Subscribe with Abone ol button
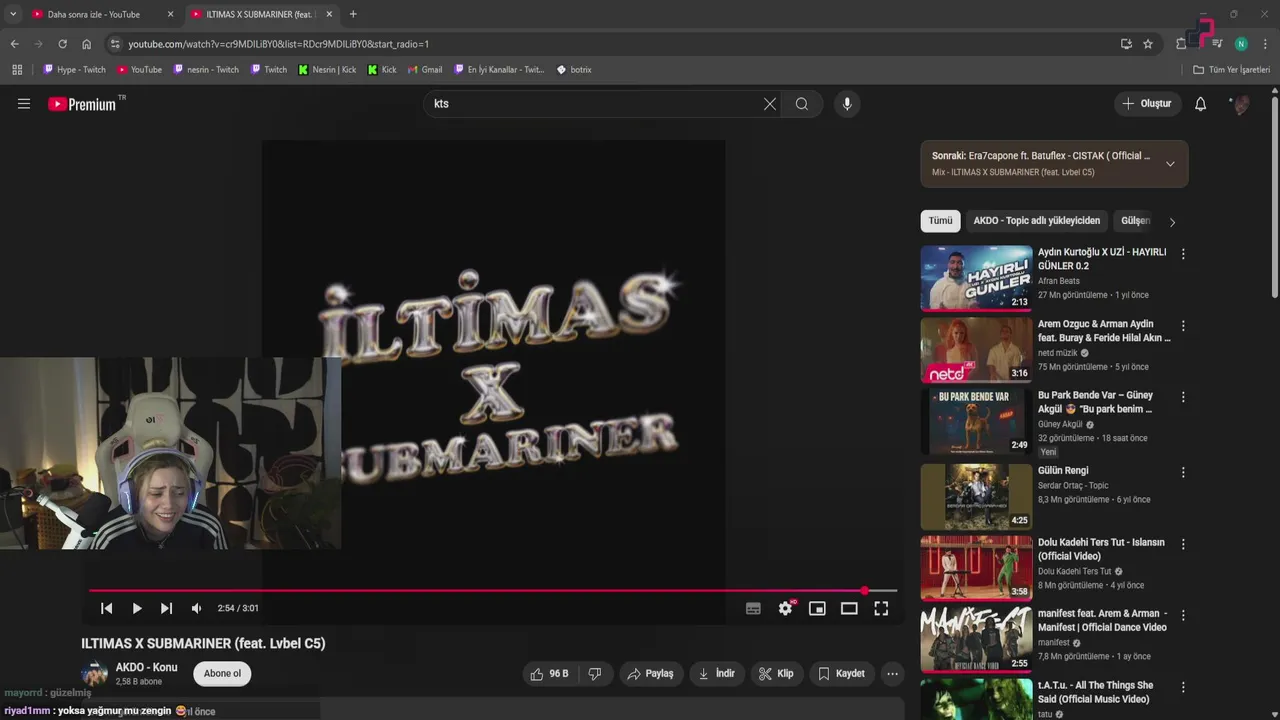This screenshot has height=720, width=1280. point(222,674)
